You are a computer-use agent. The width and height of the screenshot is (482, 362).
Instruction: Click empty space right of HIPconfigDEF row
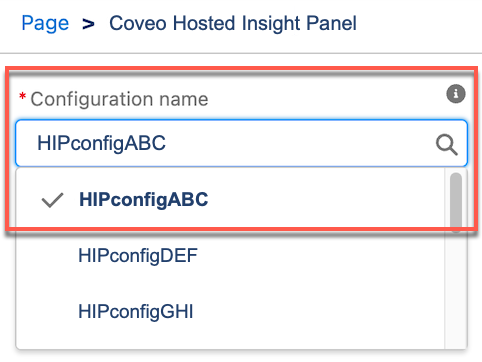[320, 256]
